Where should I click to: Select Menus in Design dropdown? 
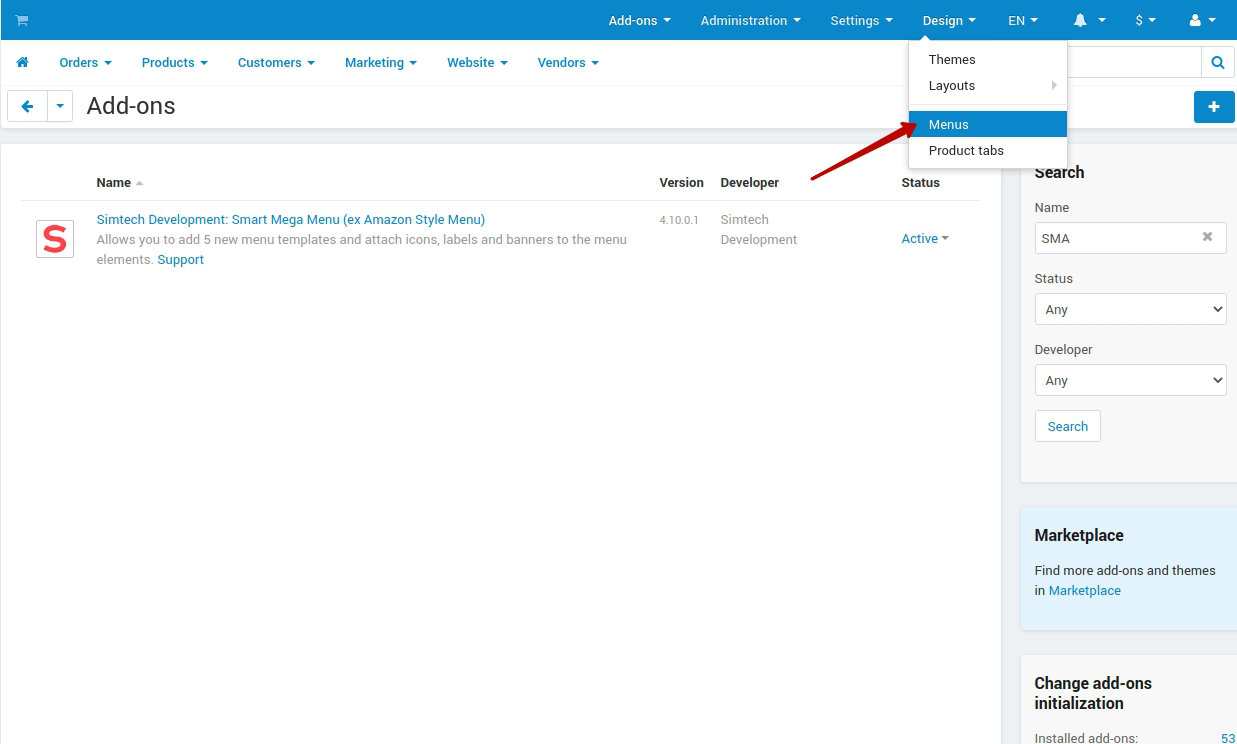[x=988, y=124]
